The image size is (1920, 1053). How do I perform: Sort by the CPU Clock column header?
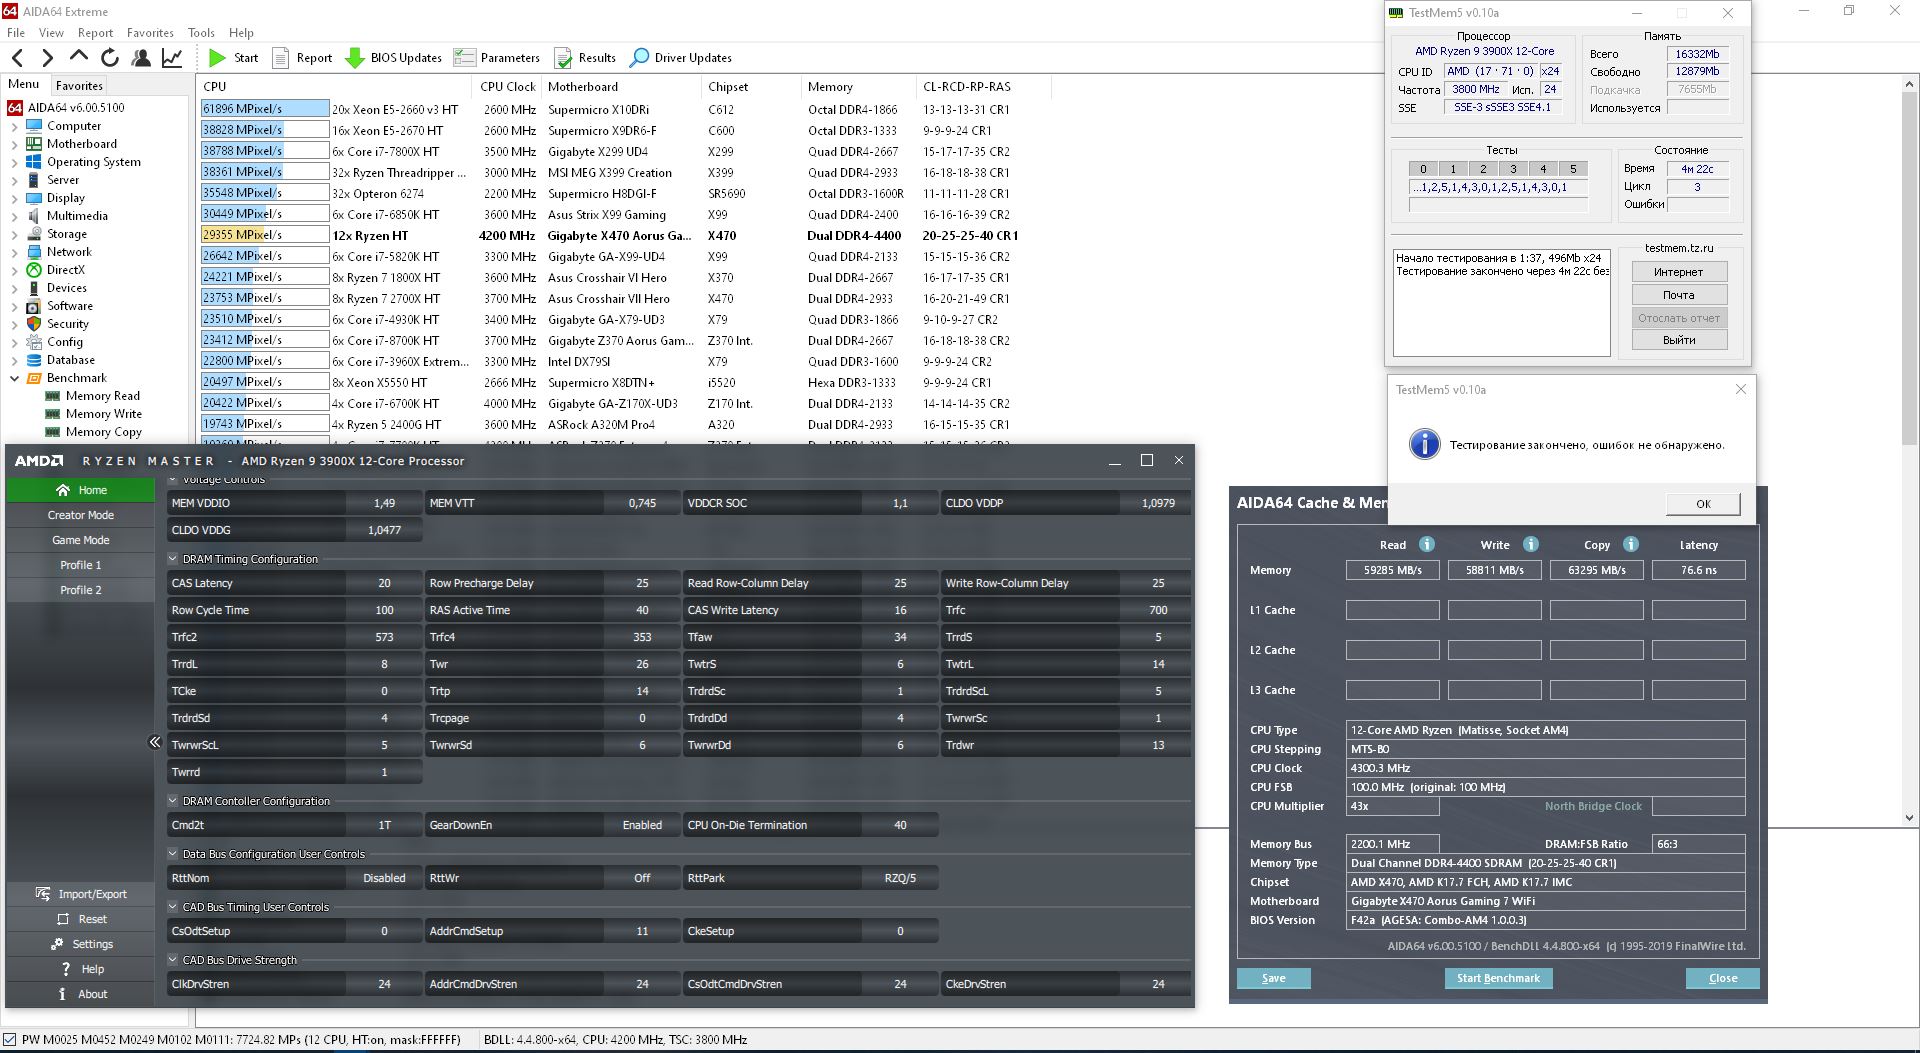point(508,87)
